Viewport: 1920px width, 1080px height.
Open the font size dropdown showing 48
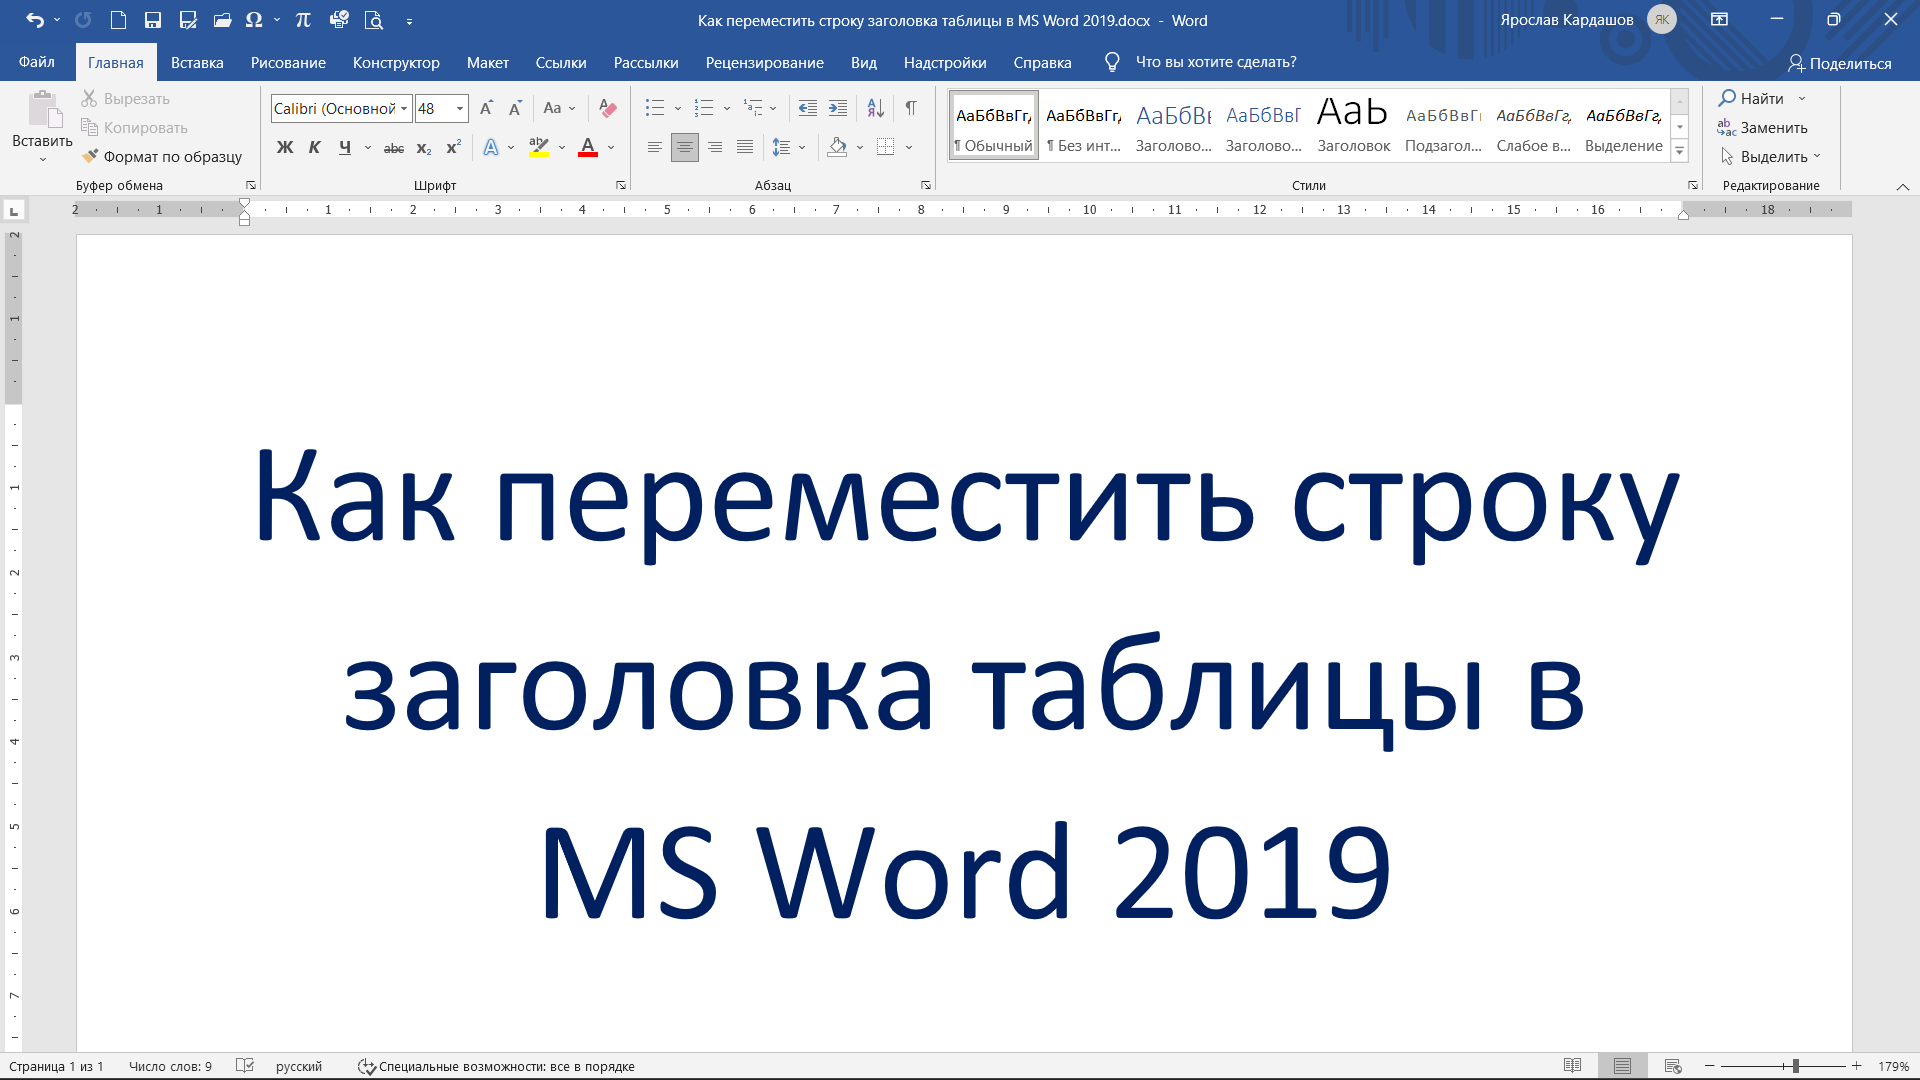coord(460,108)
